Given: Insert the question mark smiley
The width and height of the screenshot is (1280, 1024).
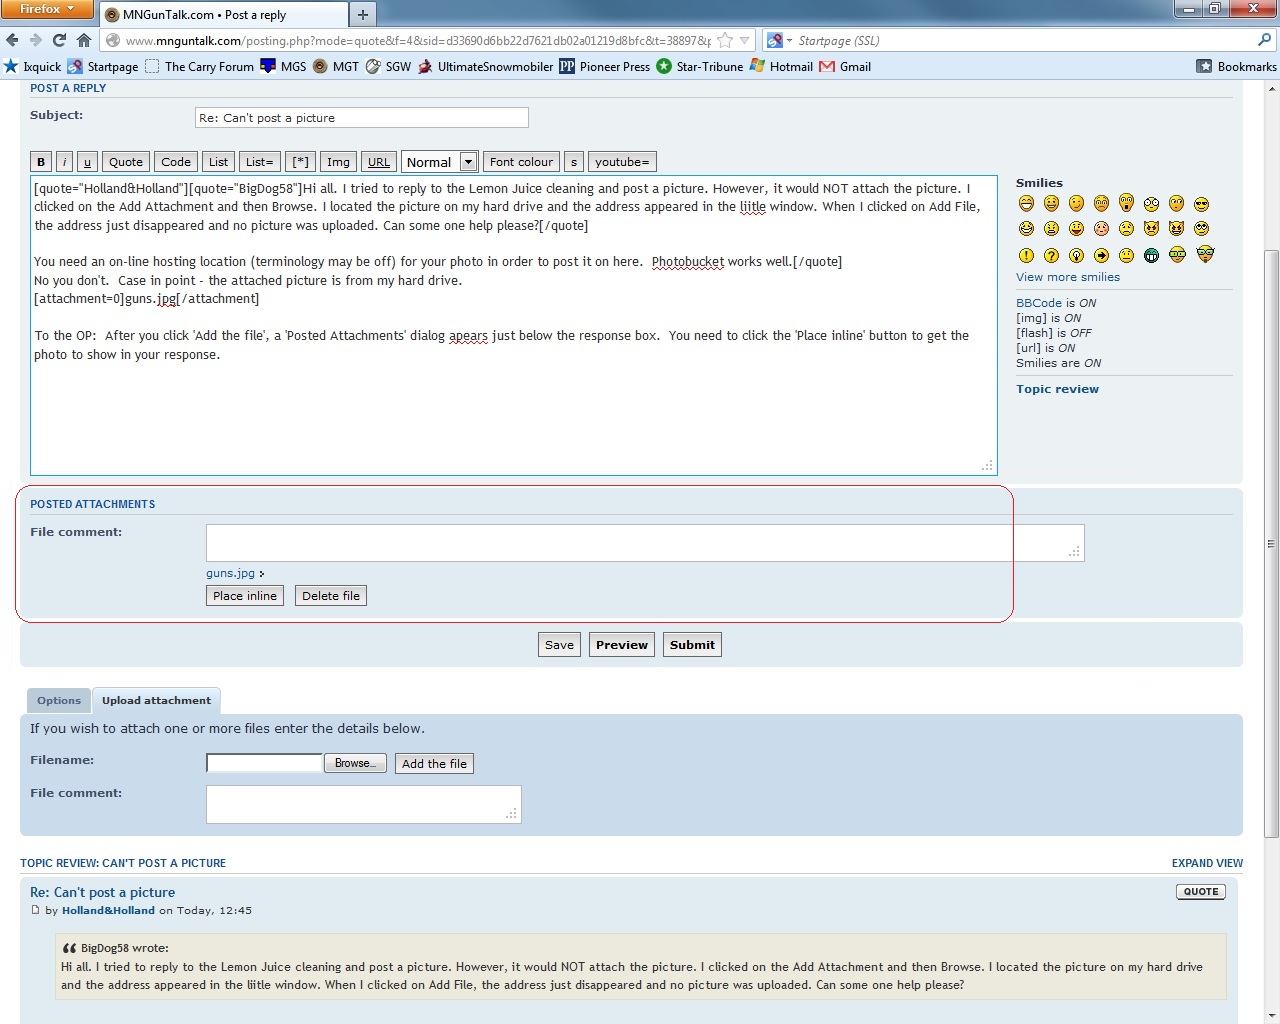Looking at the screenshot, I should [1051, 255].
